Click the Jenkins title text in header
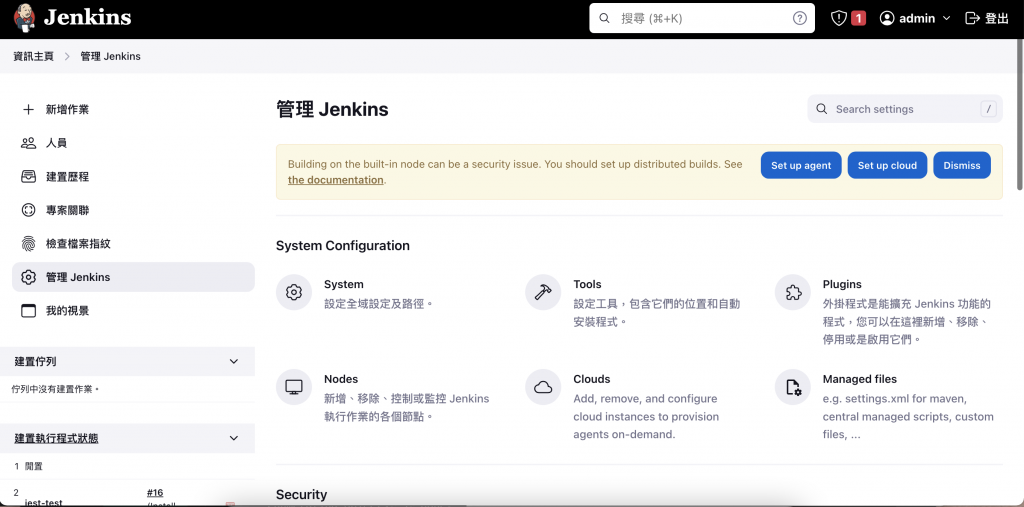Viewport: 1024px width, 507px height. pyautogui.click(x=88, y=18)
